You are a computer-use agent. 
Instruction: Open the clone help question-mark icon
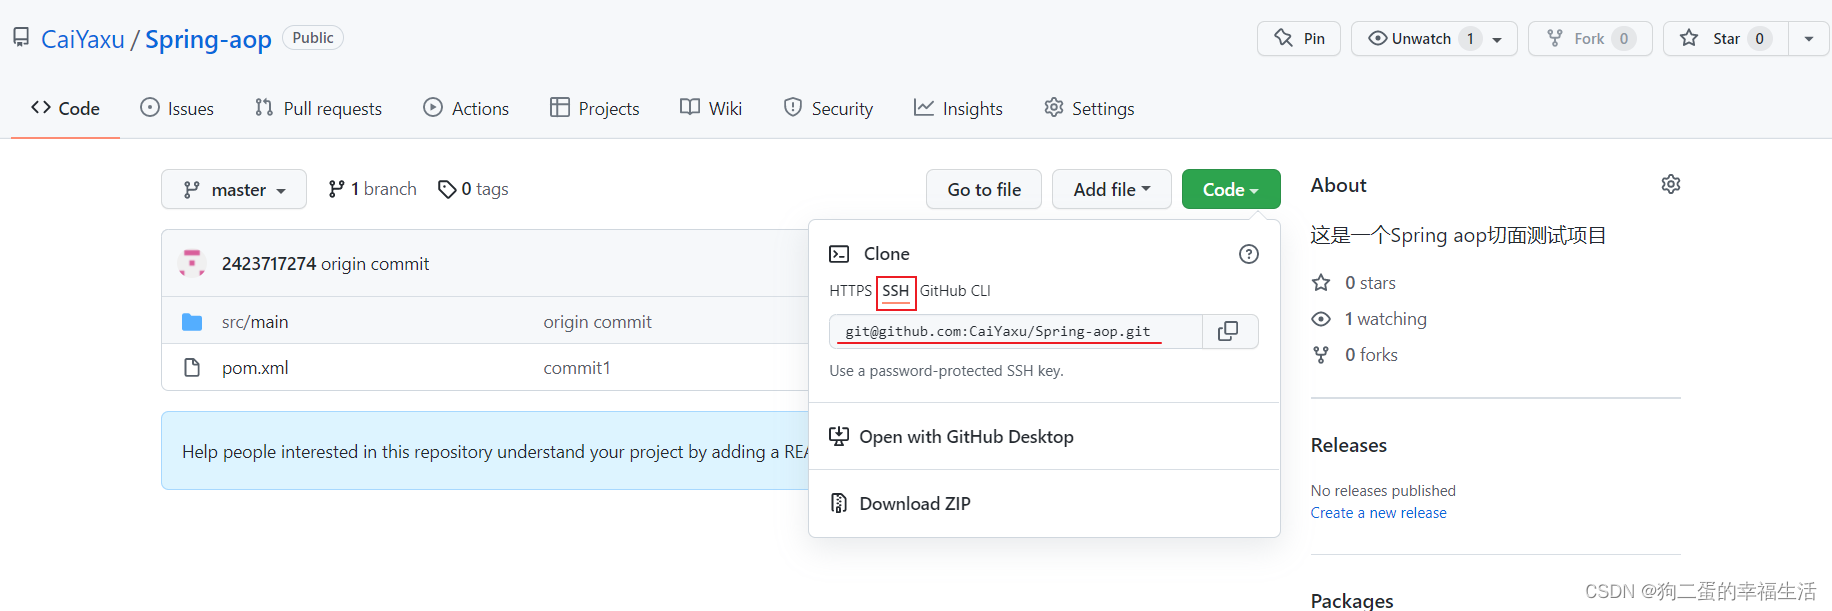[x=1249, y=254]
